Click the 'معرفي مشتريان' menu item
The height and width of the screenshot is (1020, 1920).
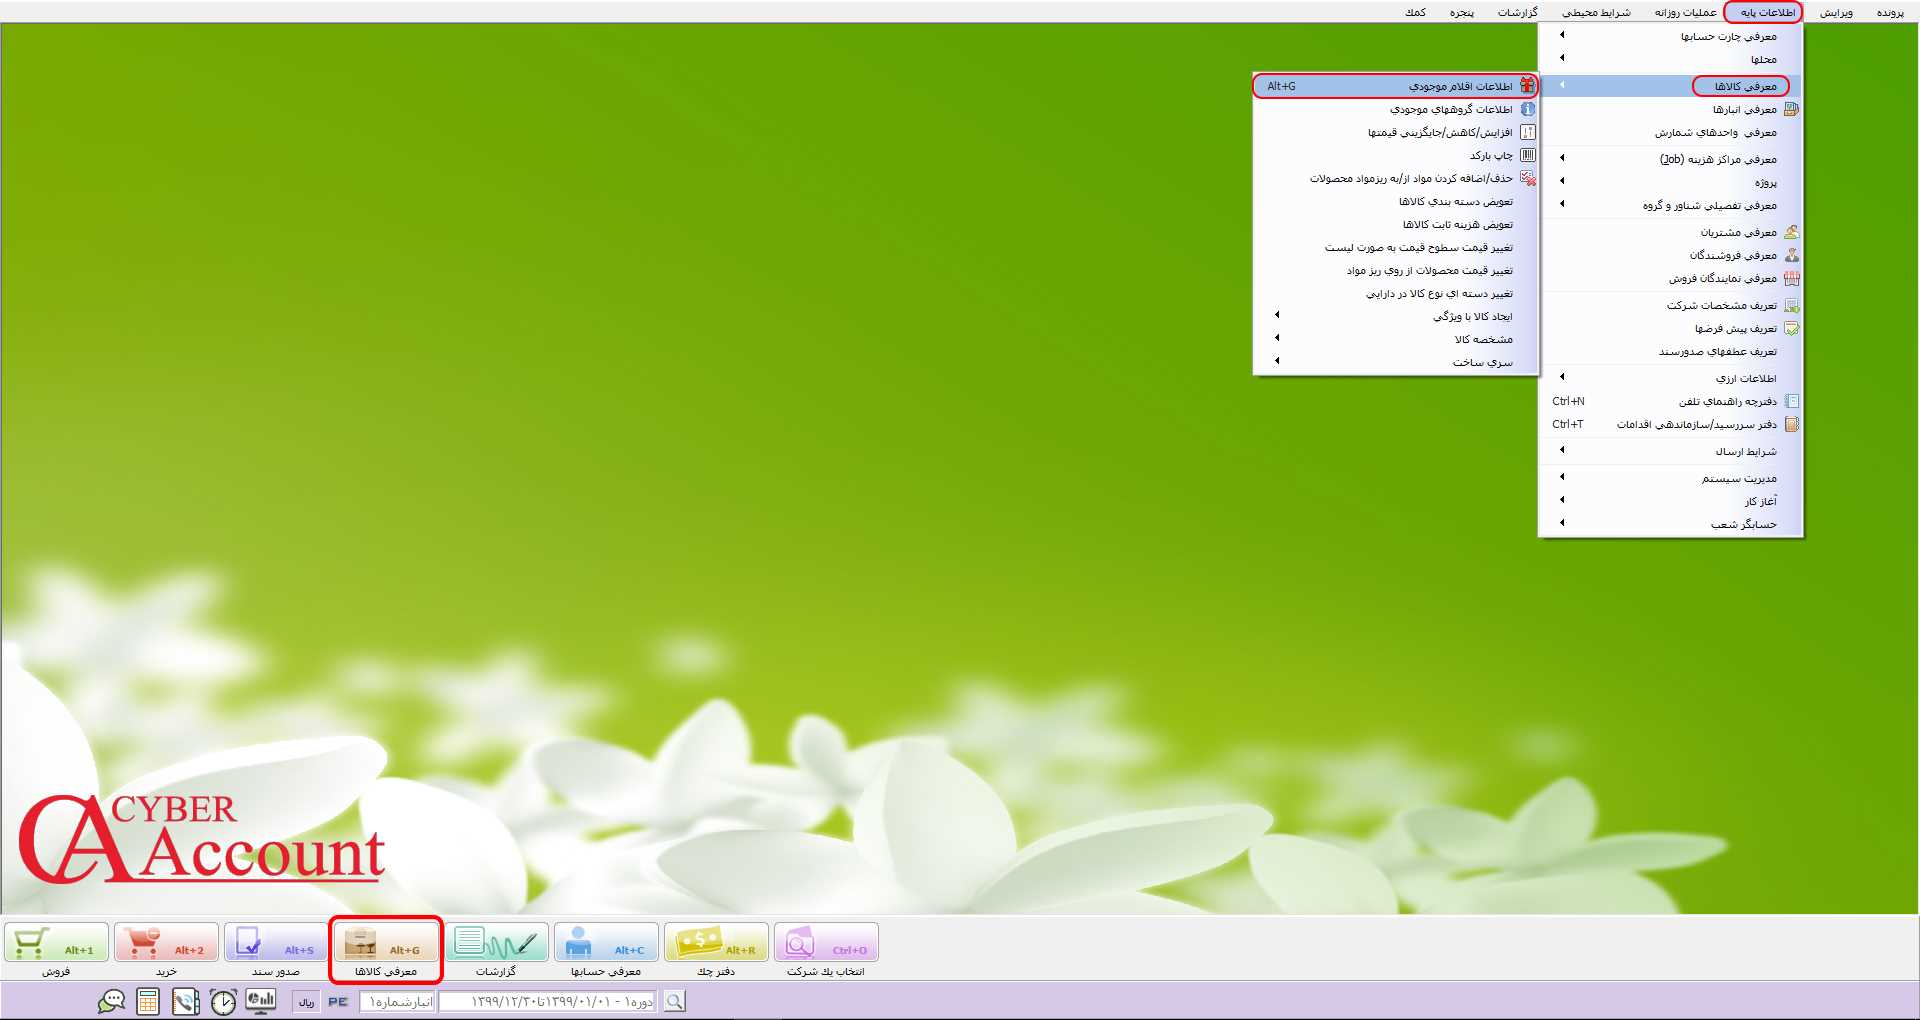click(1738, 232)
